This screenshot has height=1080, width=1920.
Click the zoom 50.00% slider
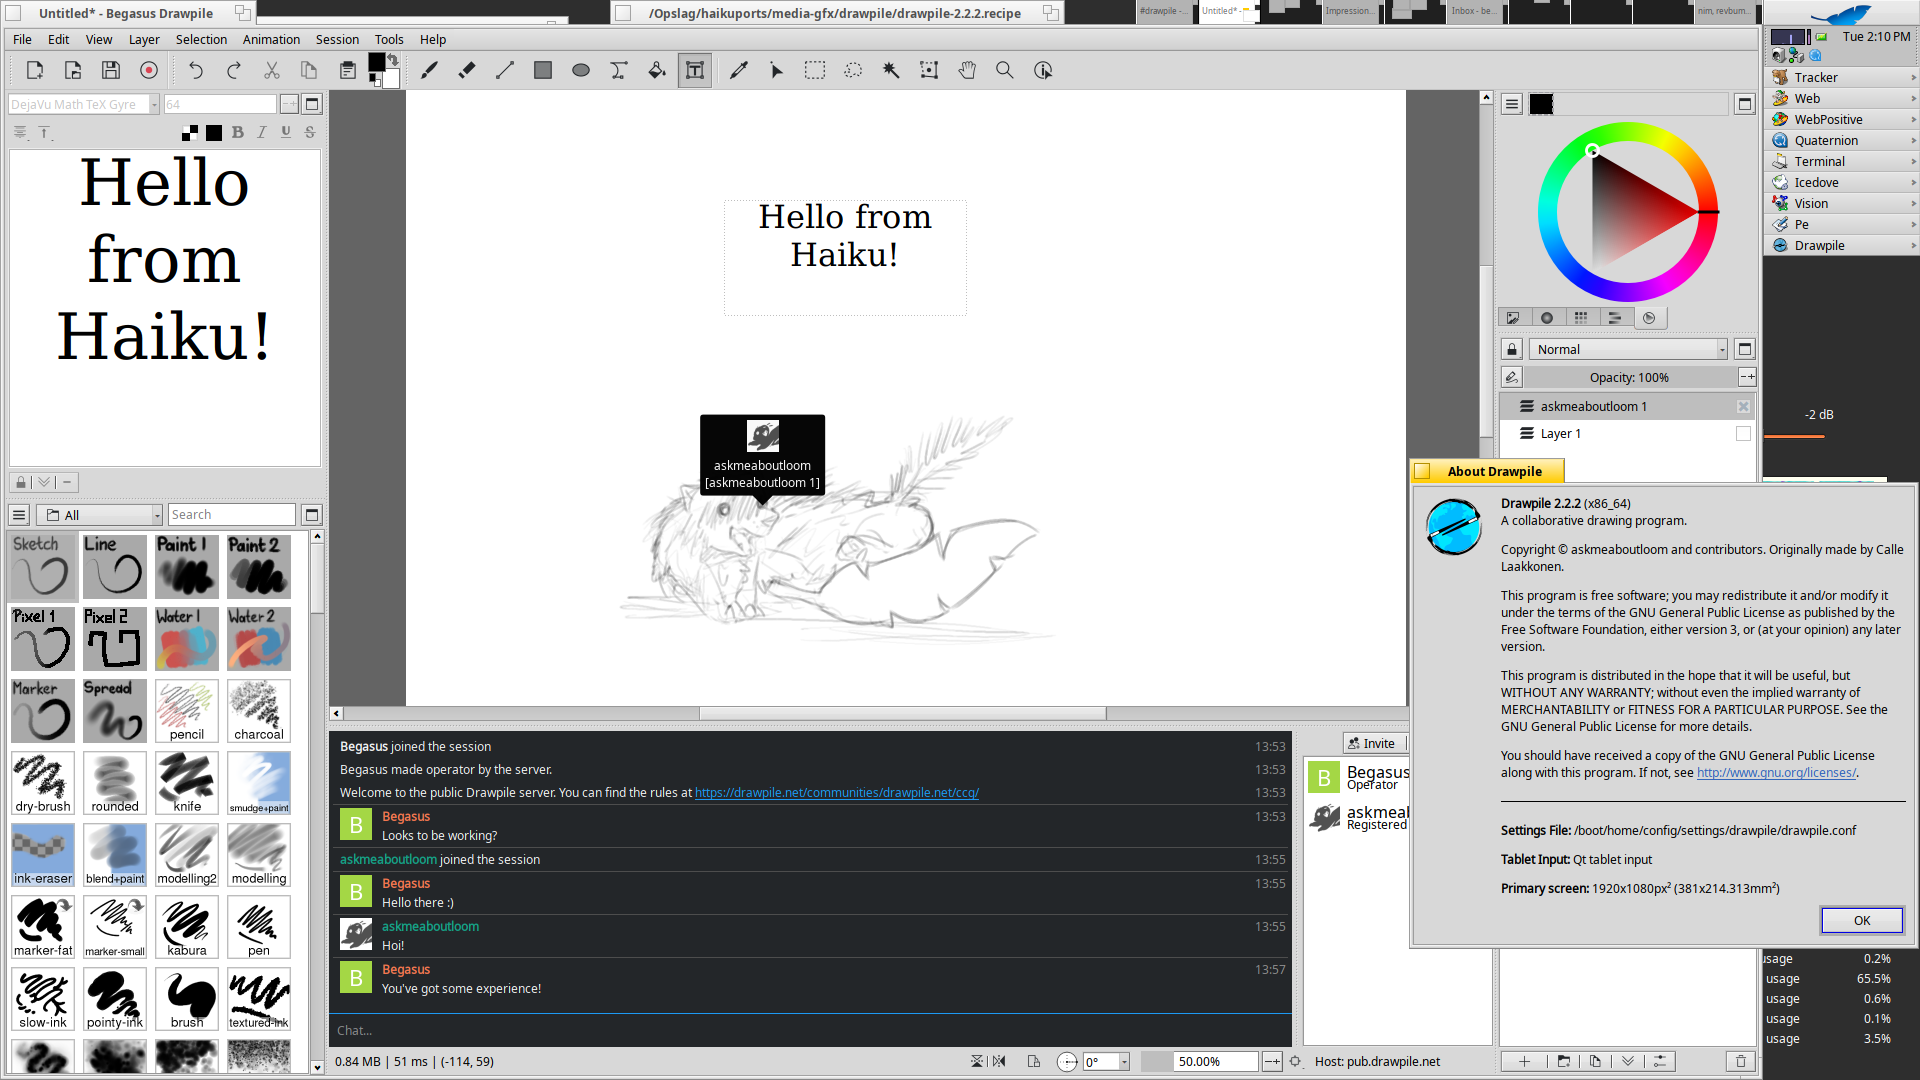coord(1199,1061)
